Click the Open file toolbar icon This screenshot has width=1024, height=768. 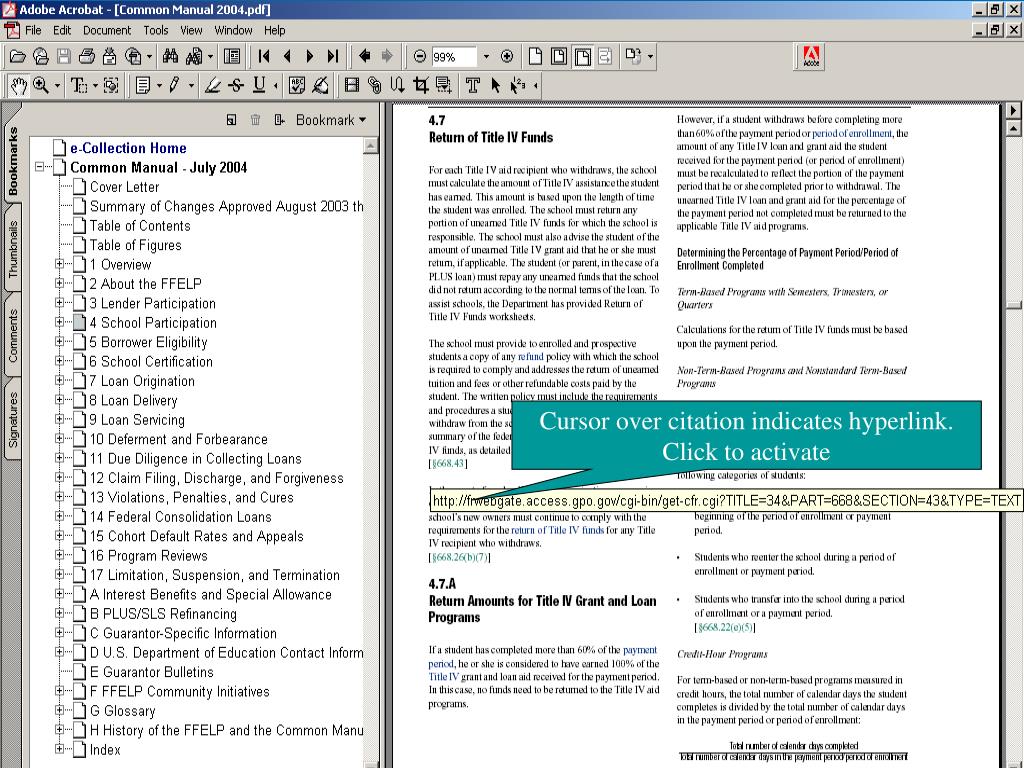tap(17, 57)
